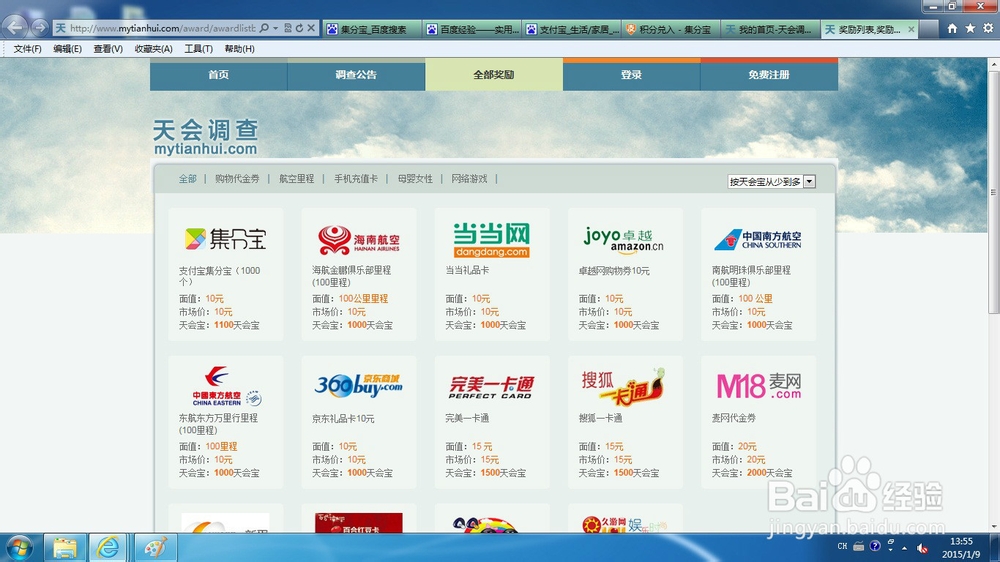
Task: Open 南航明珠俱乐部里程 reward title
Action: [x=751, y=276]
